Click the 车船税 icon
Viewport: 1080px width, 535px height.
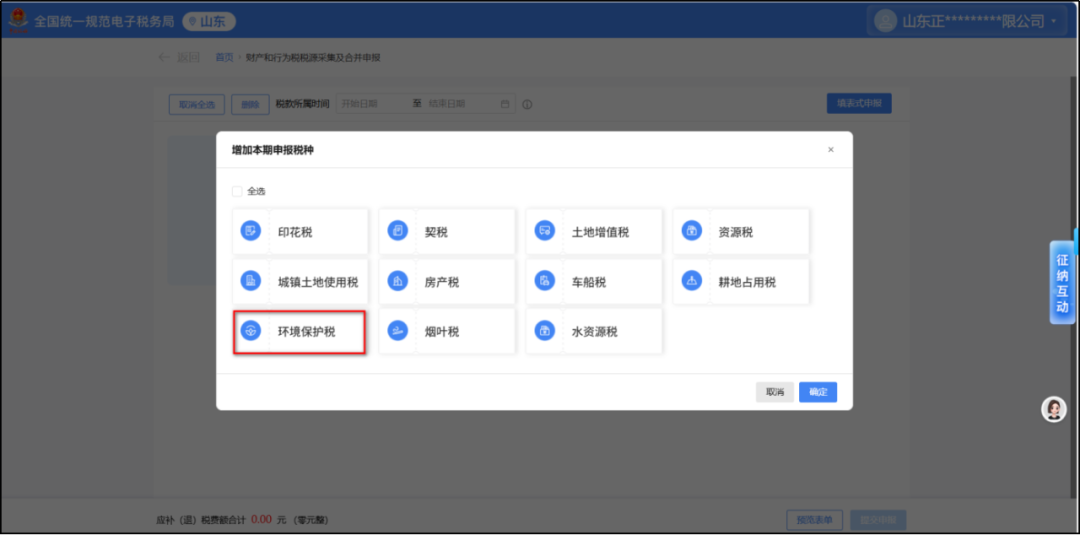[545, 281]
